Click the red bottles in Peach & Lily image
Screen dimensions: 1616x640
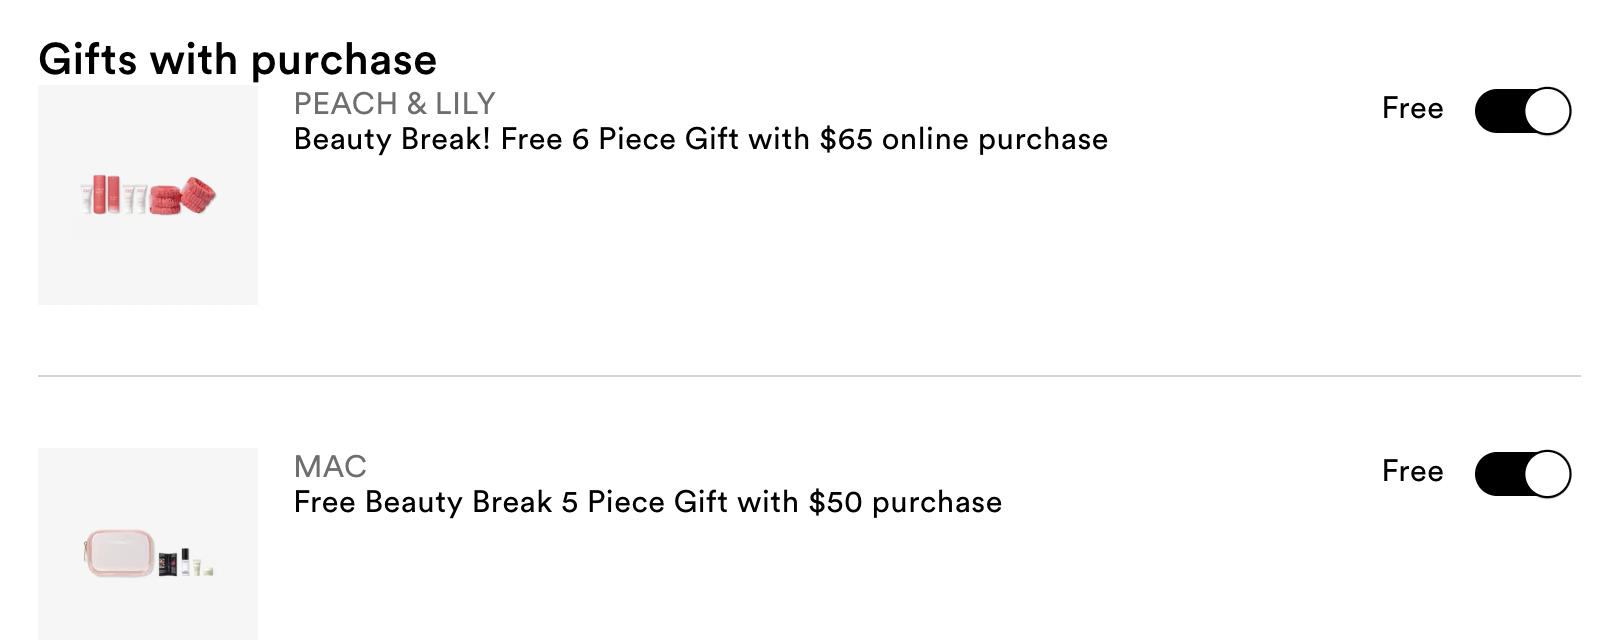click(107, 193)
